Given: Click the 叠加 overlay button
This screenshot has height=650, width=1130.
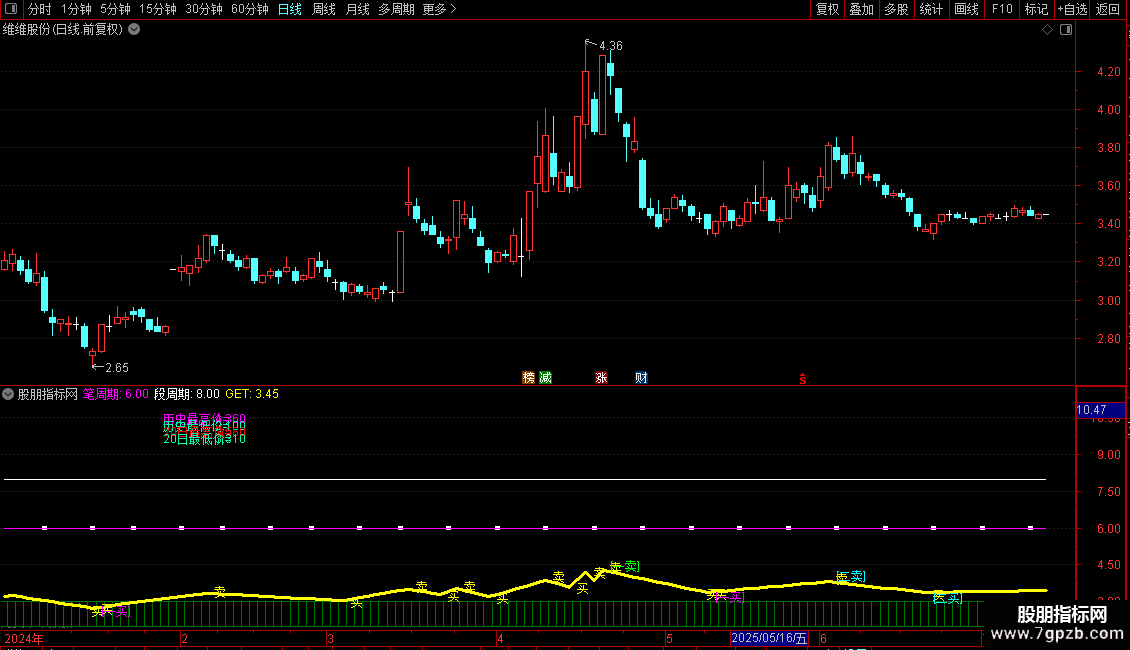Looking at the screenshot, I should click(861, 9).
